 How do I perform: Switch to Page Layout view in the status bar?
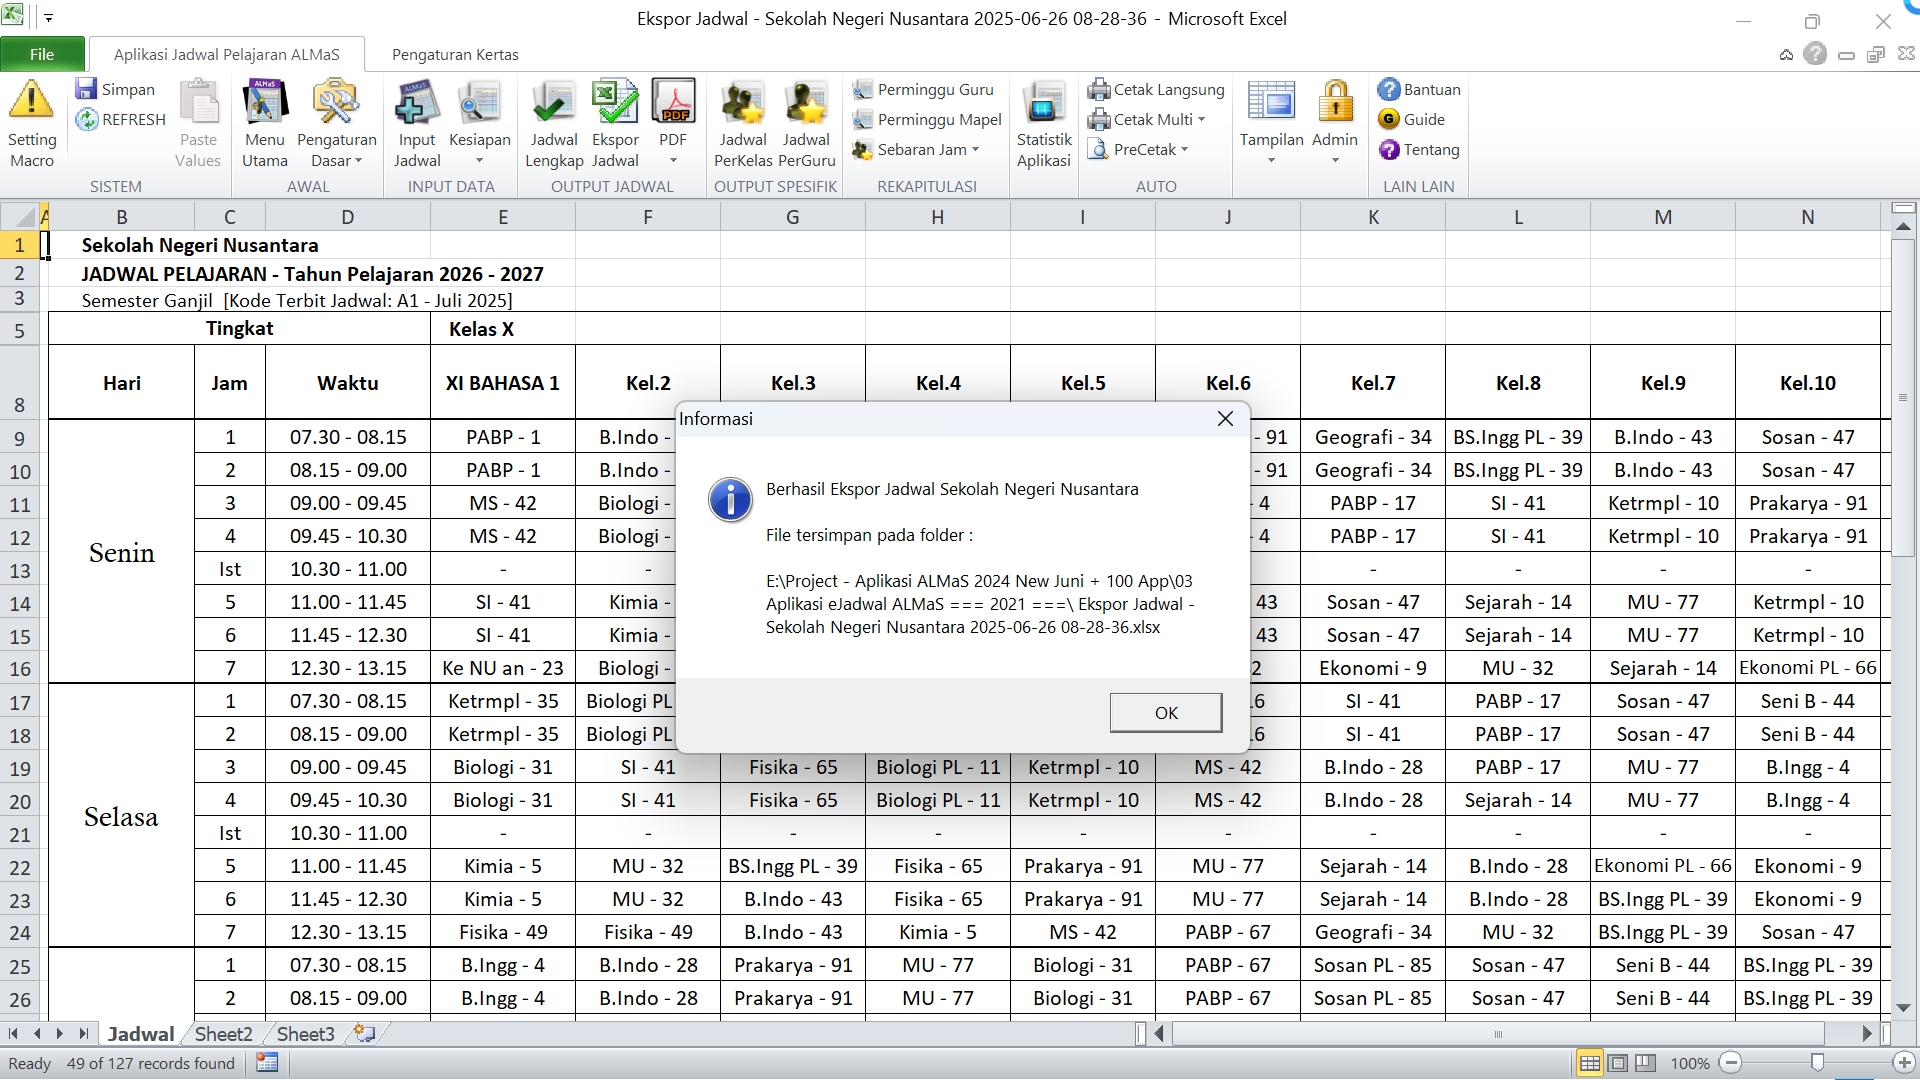click(1618, 1063)
